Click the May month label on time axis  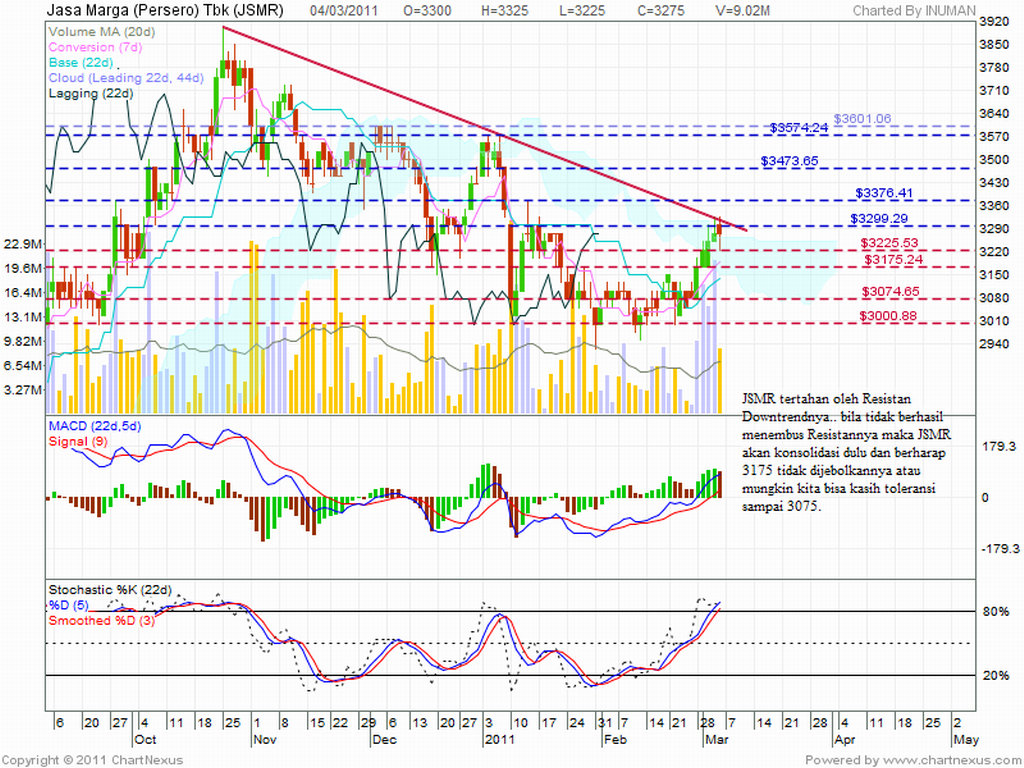point(967,739)
